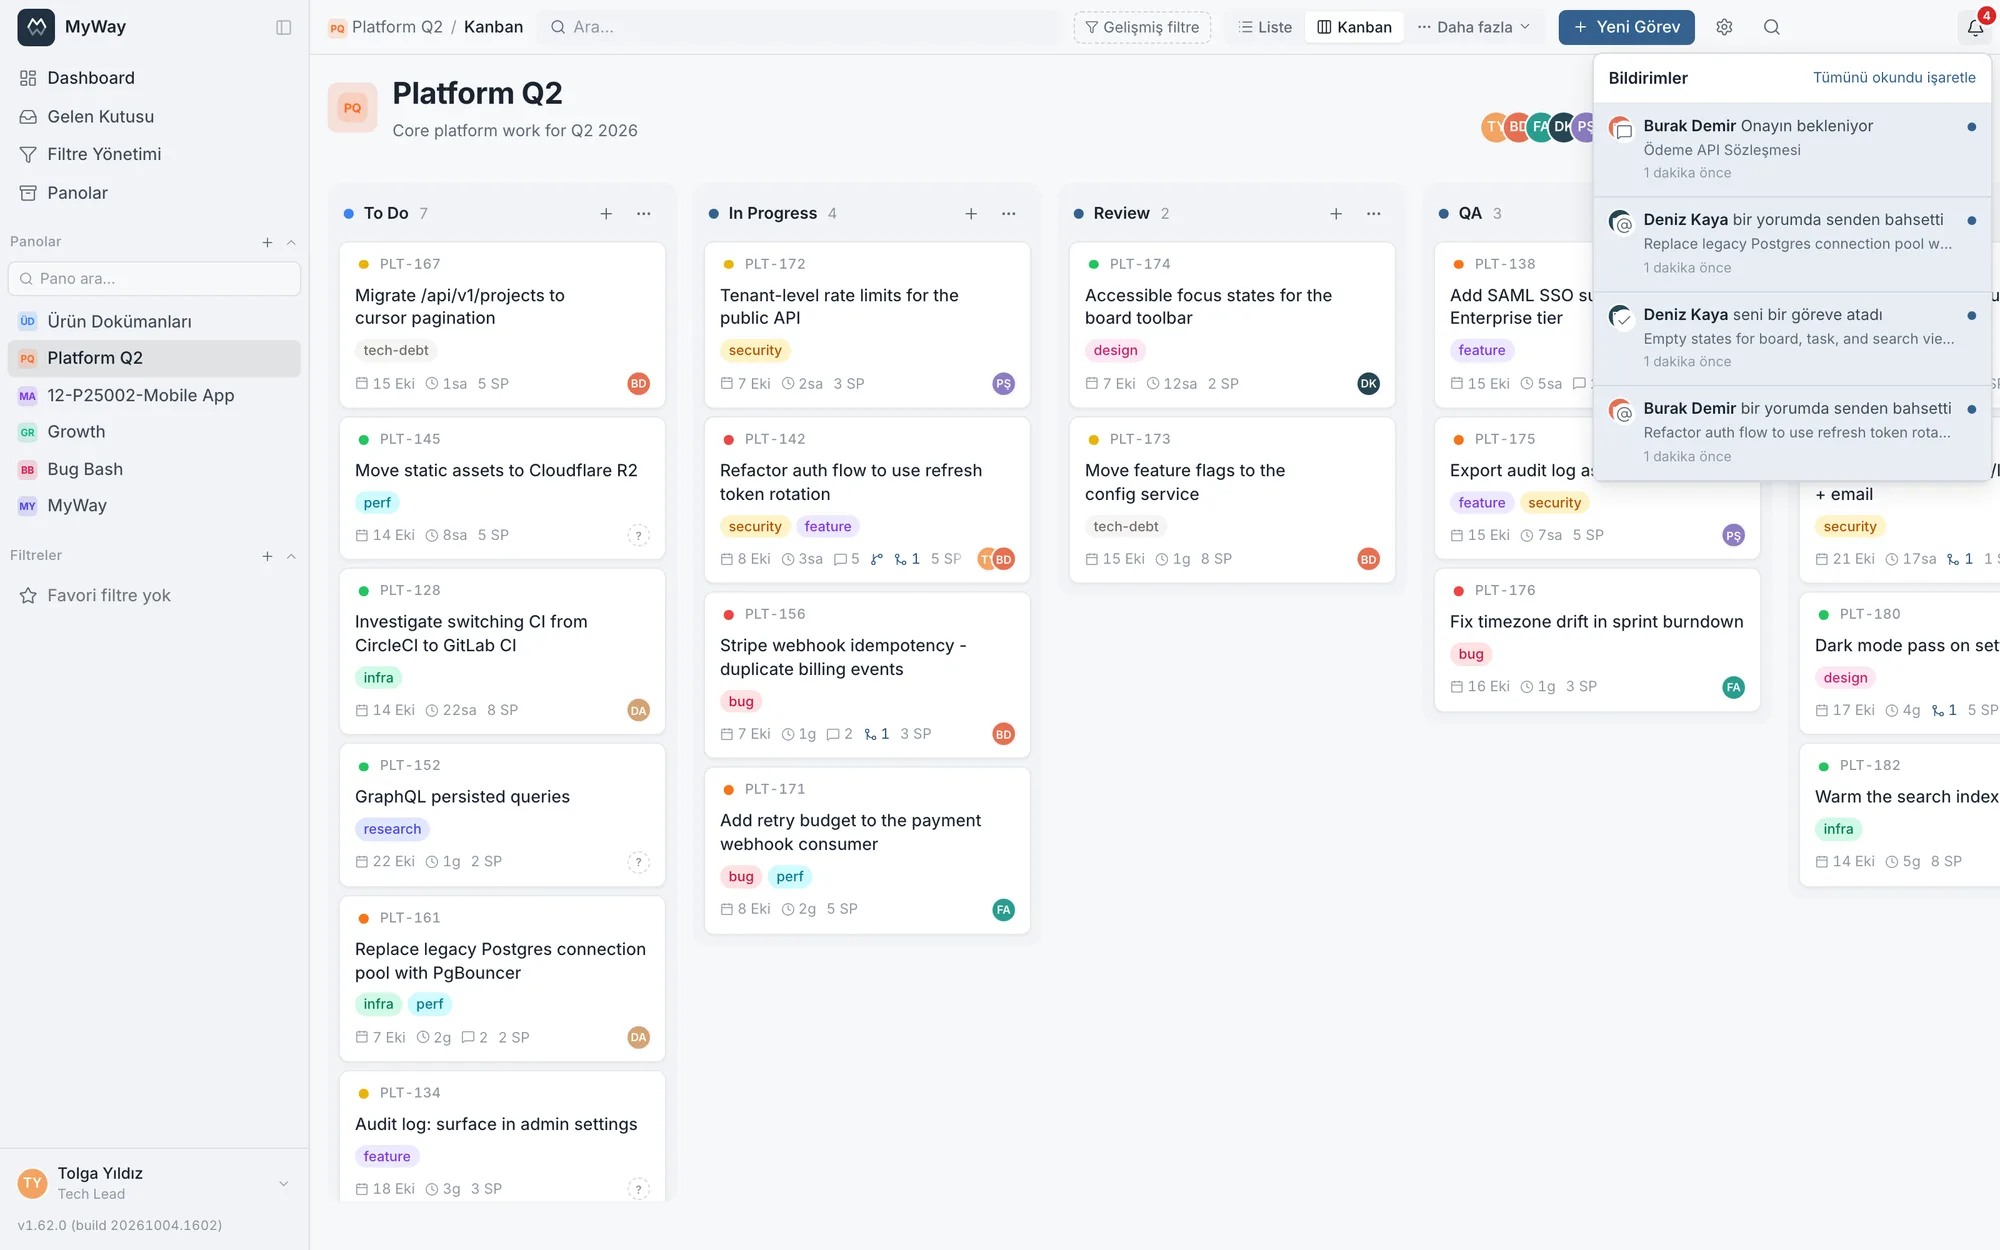Add a card to Review column
This screenshot has height=1250, width=2000.
pyautogui.click(x=1336, y=213)
